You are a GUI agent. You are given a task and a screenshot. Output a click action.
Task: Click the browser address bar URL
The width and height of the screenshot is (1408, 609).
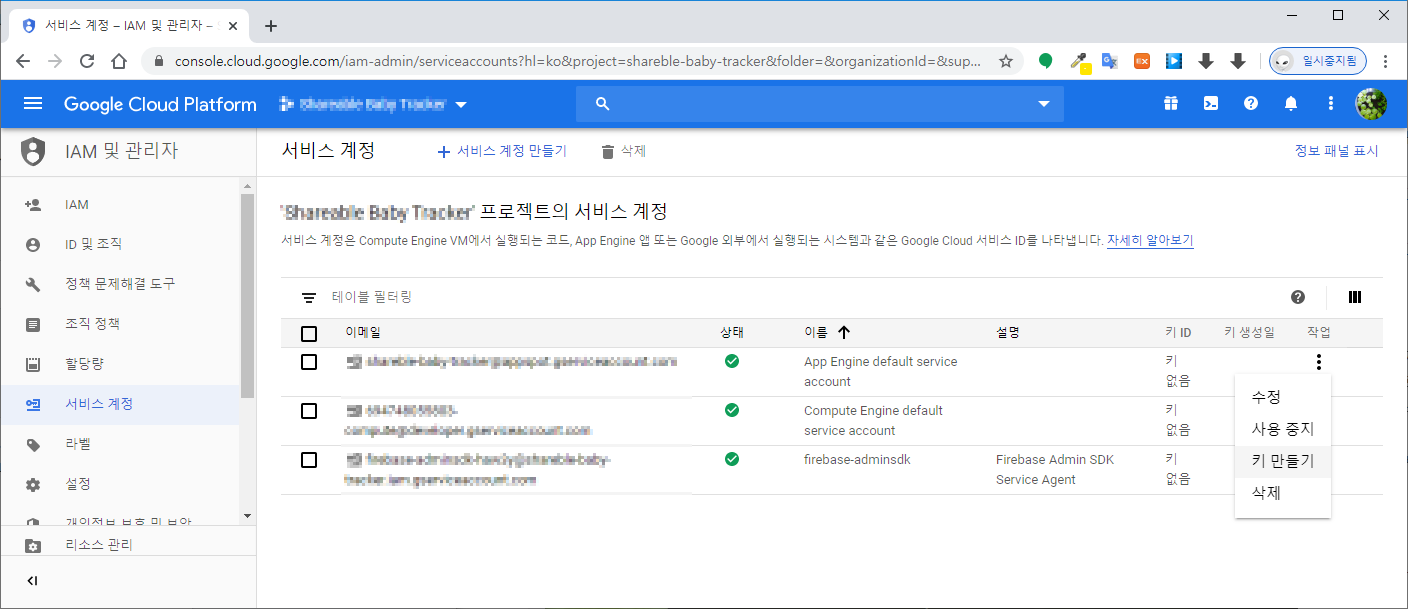pos(578,61)
